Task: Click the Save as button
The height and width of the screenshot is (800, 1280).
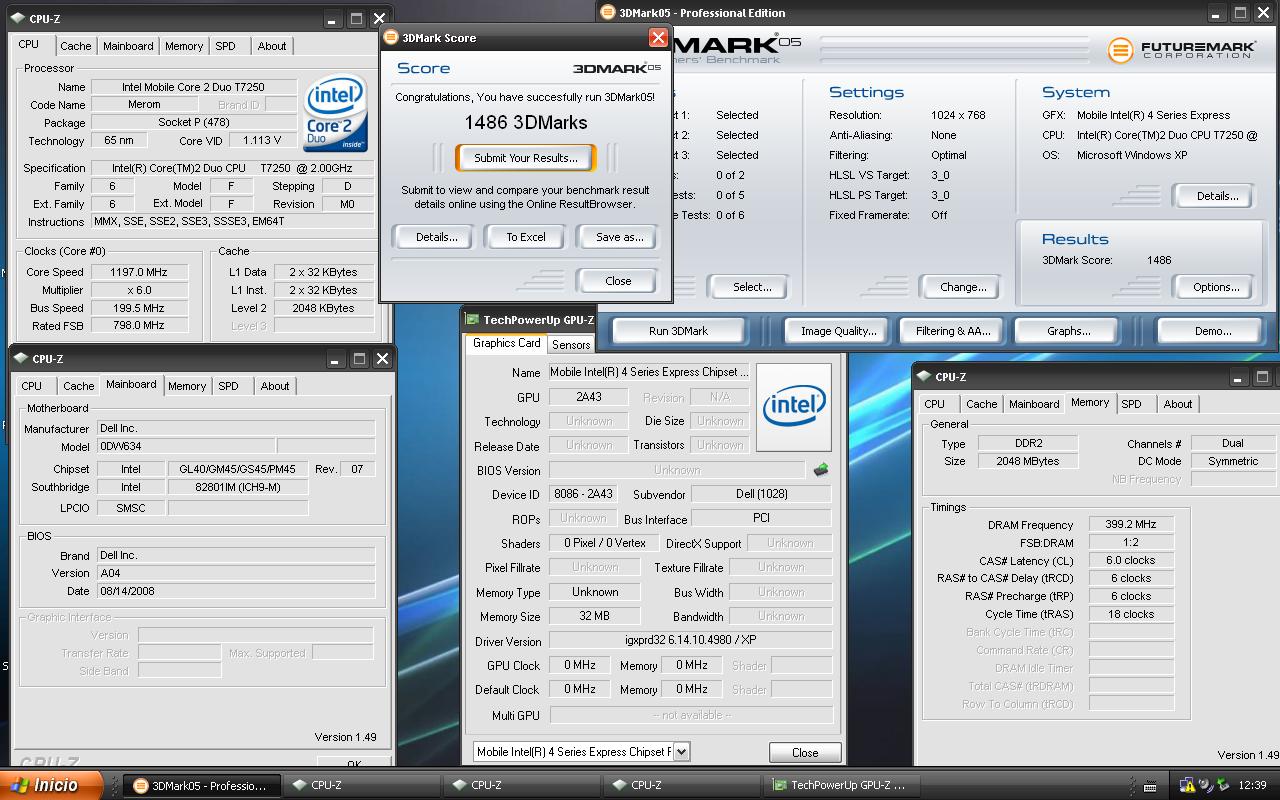Action: pyautogui.click(x=618, y=237)
